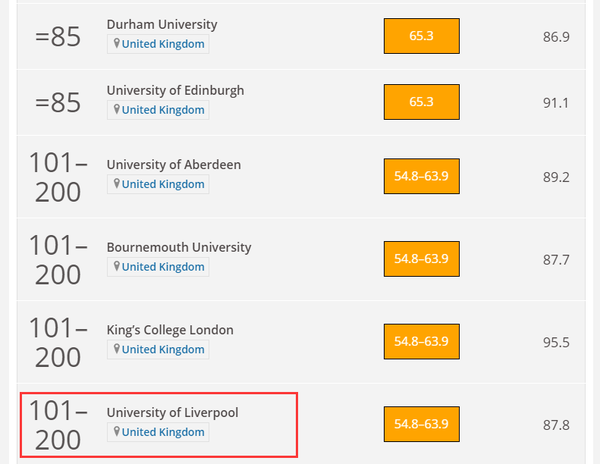Click the University of Aberdeen name
This screenshot has height=464, width=600.
click(174, 165)
